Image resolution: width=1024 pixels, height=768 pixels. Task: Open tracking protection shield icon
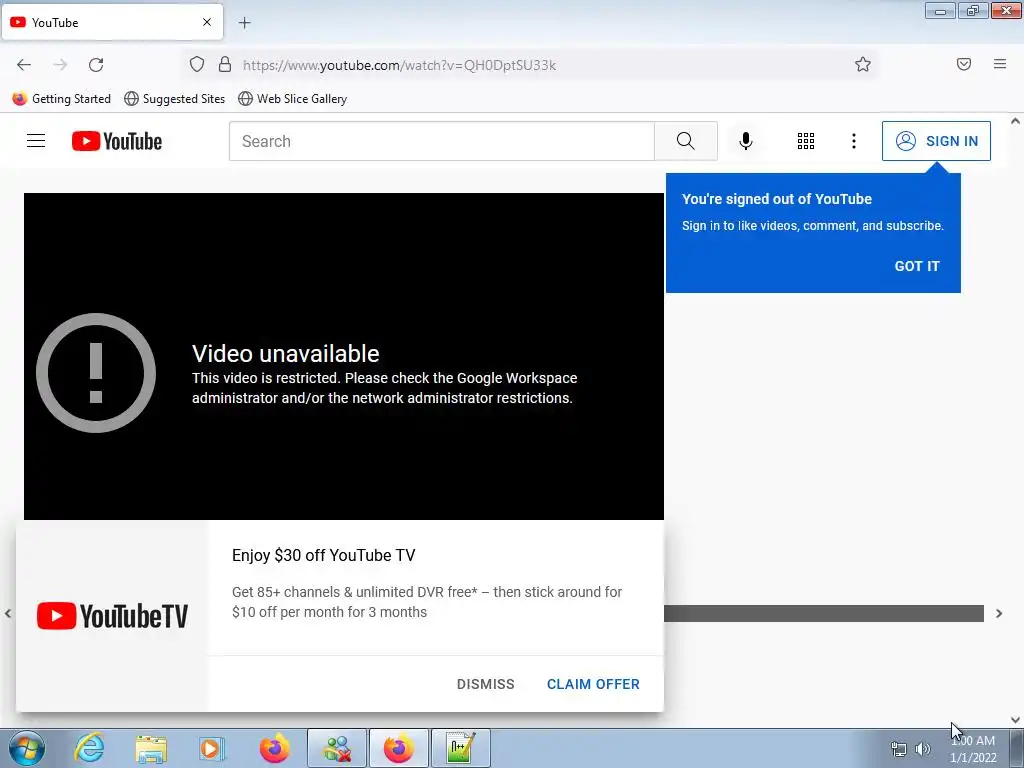coord(197,65)
